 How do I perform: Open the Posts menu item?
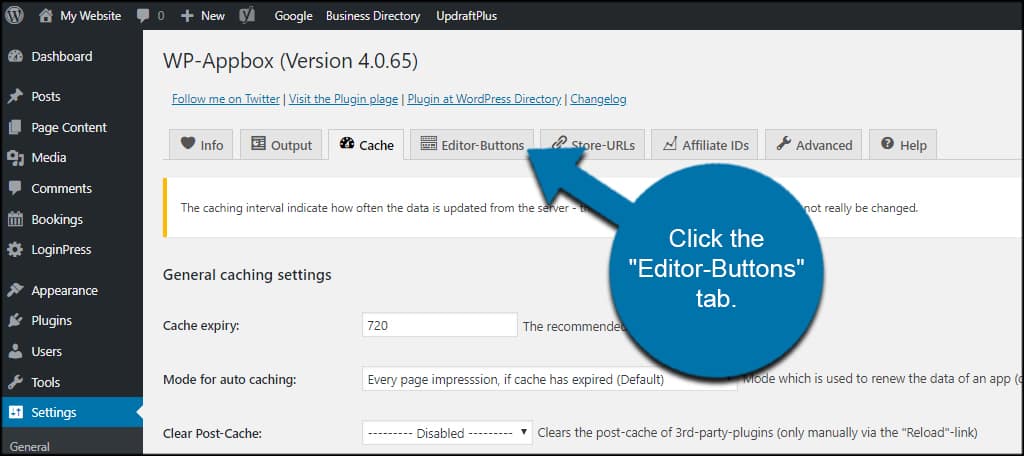[x=71, y=97]
